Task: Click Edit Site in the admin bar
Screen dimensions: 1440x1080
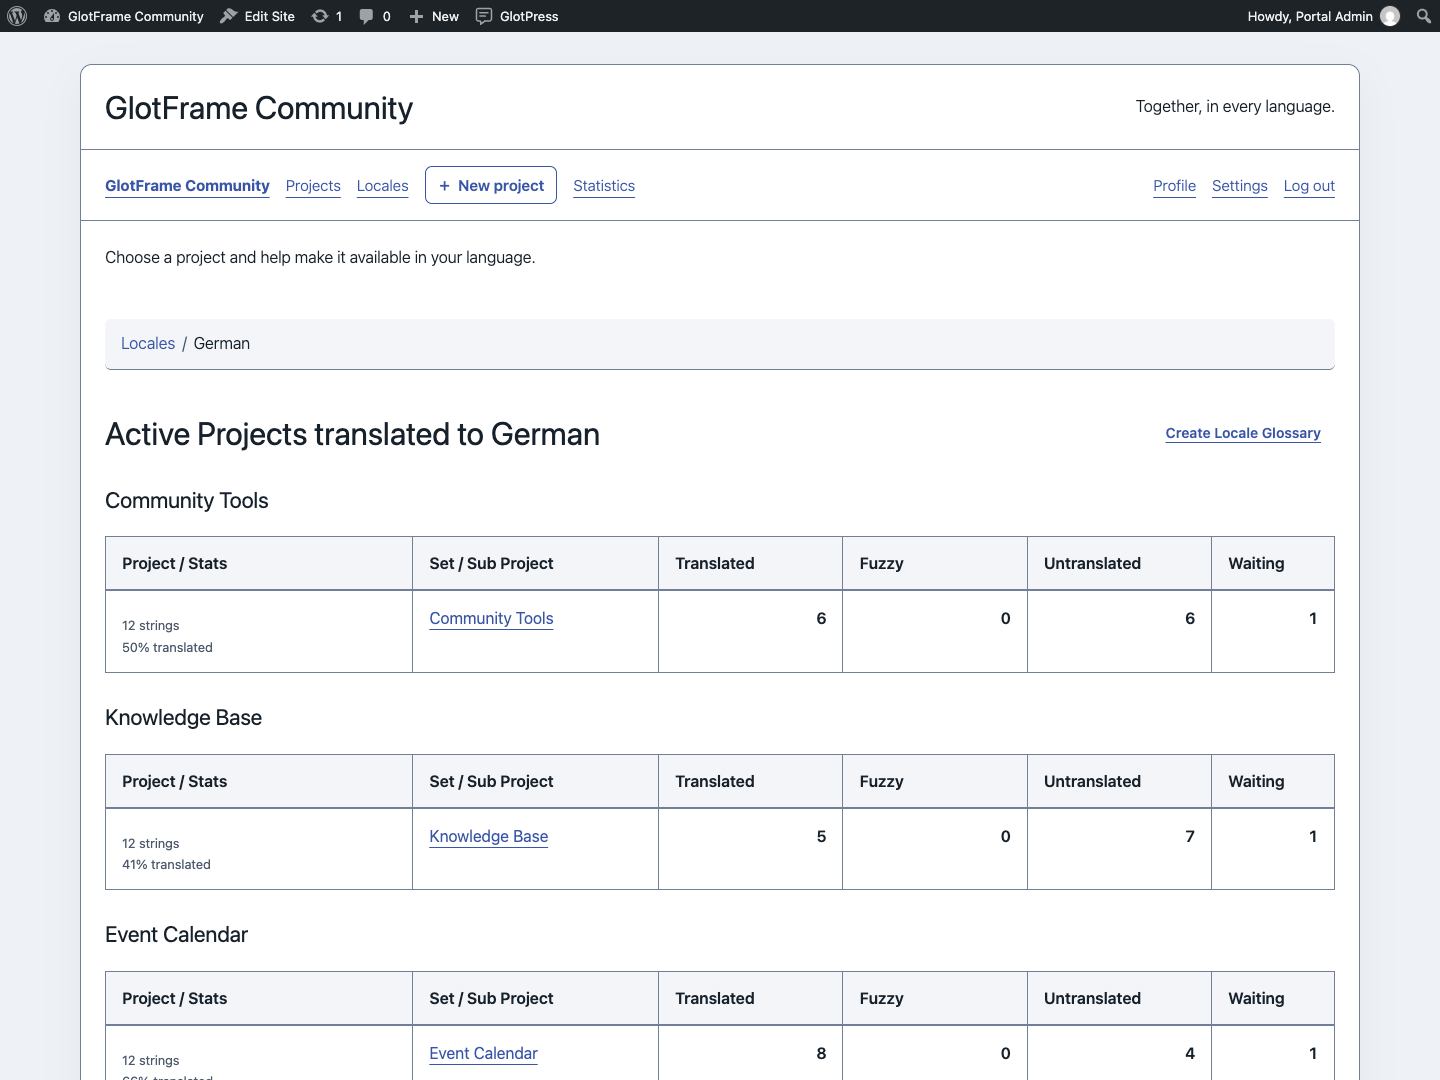Action: coord(257,16)
